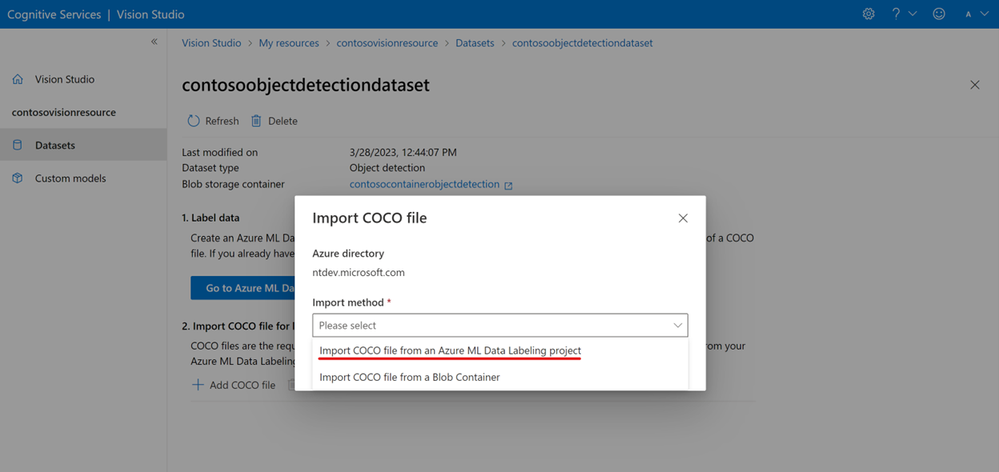Click the Azure directory label
999x472 pixels.
point(348,254)
